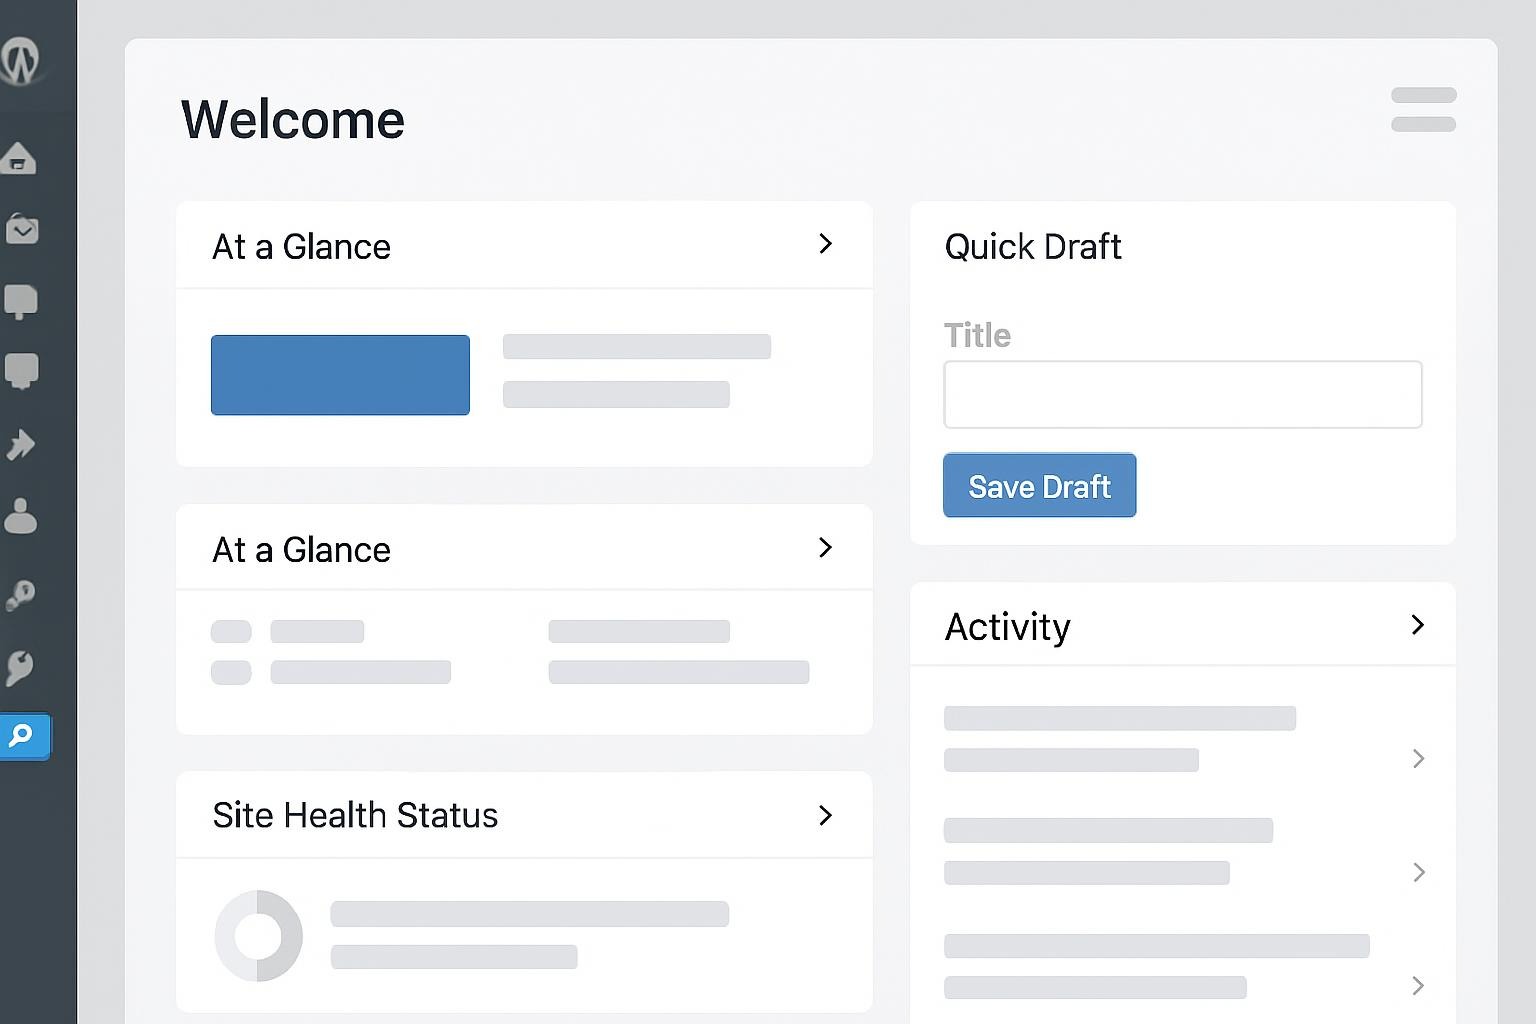Image resolution: width=1536 pixels, height=1024 pixels.
Task: Select the highlighted blue search icon in the sidebar
Action: click(22, 736)
